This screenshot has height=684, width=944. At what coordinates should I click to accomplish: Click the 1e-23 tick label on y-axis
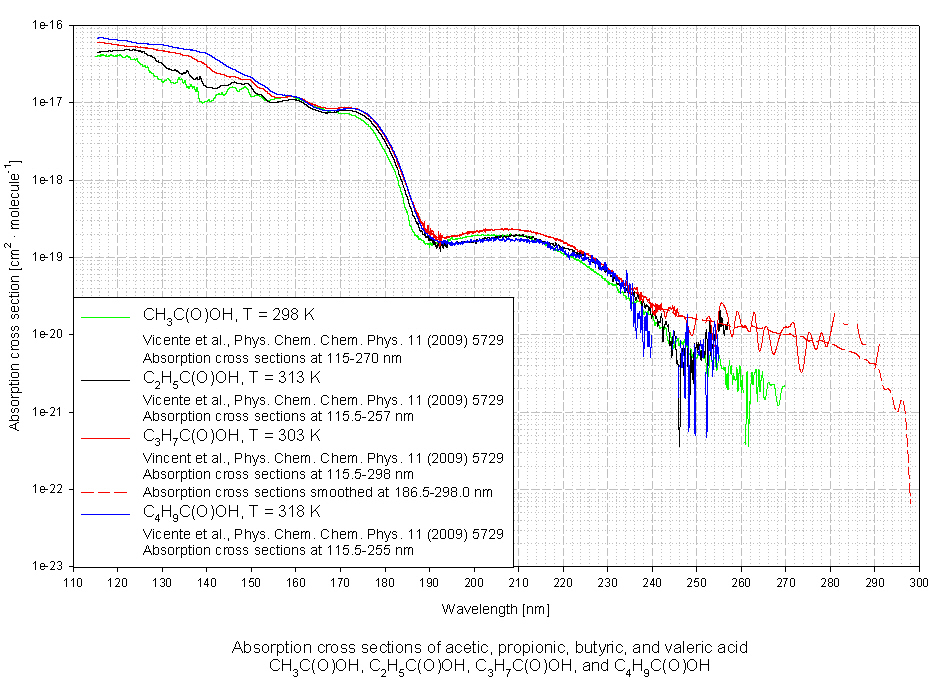(45, 566)
